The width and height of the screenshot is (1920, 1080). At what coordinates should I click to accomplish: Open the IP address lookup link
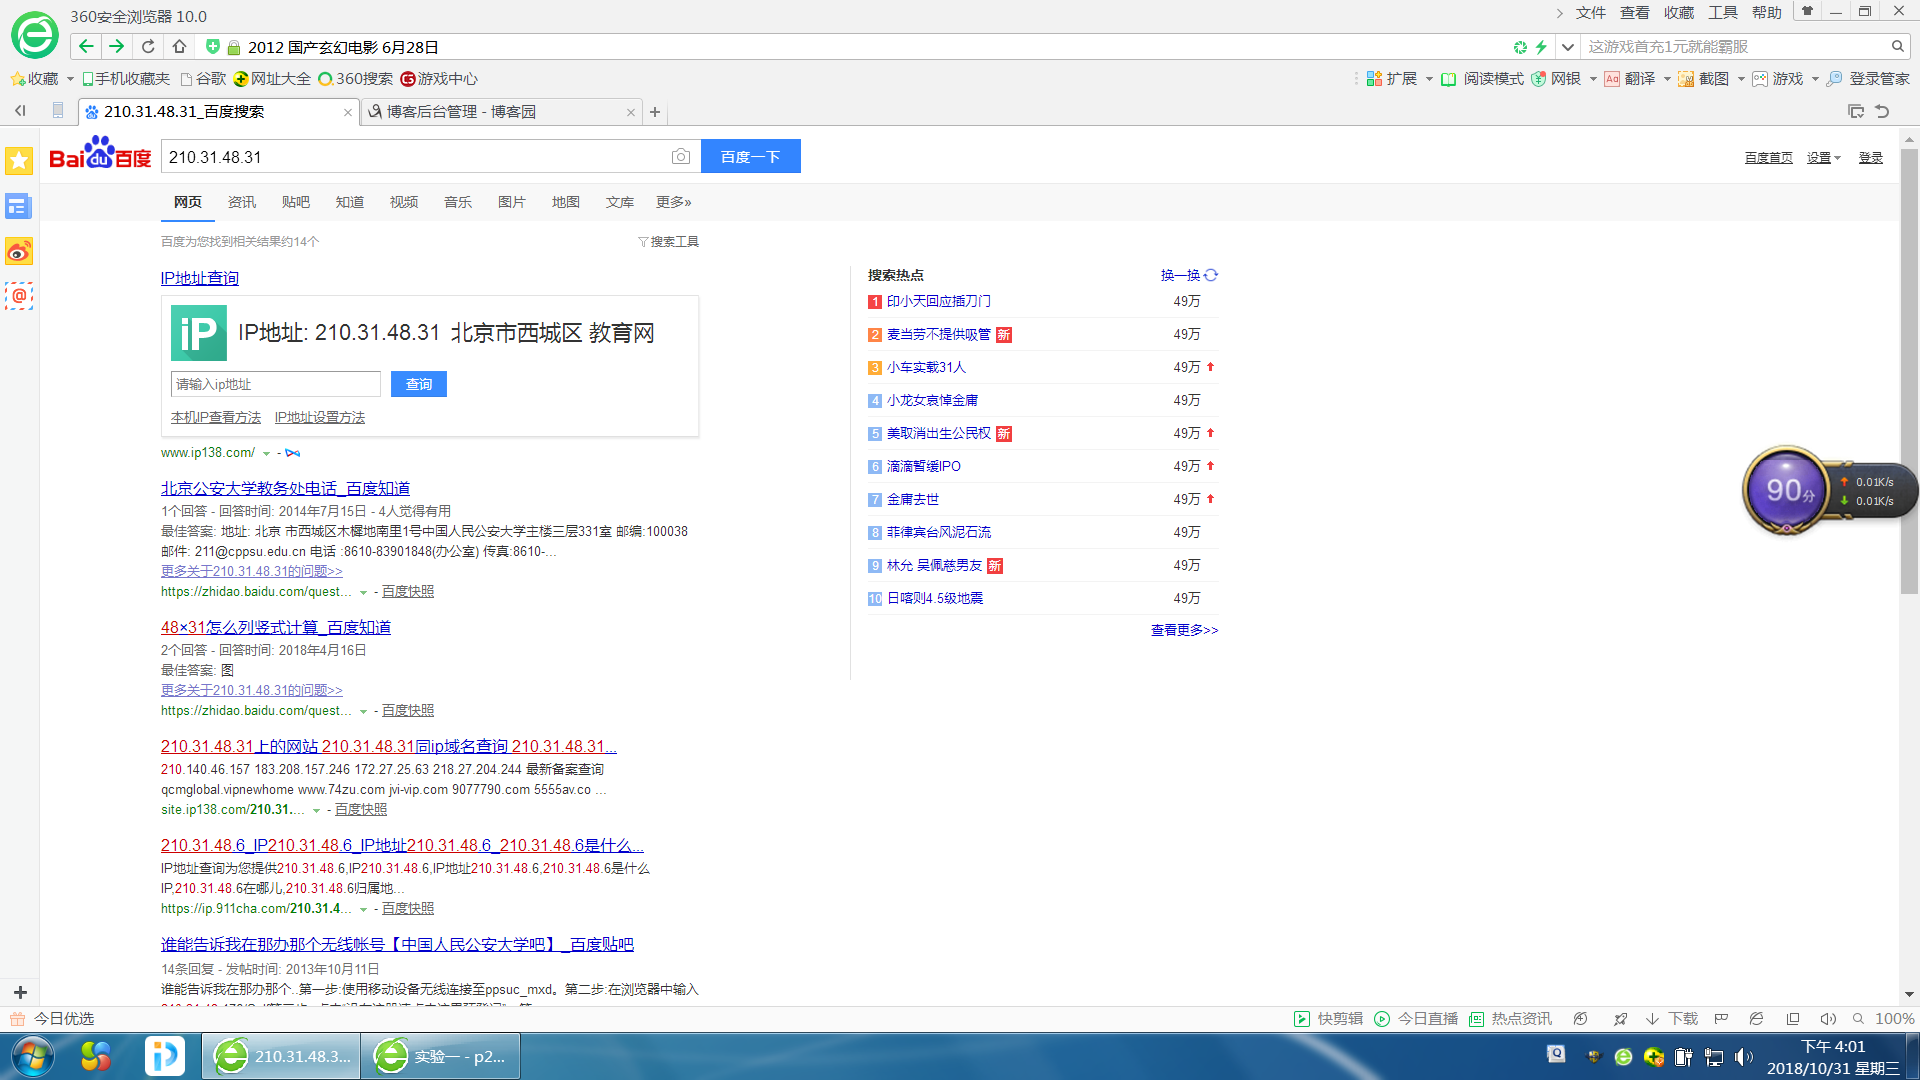pyautogui.click(x=200, y=278)
